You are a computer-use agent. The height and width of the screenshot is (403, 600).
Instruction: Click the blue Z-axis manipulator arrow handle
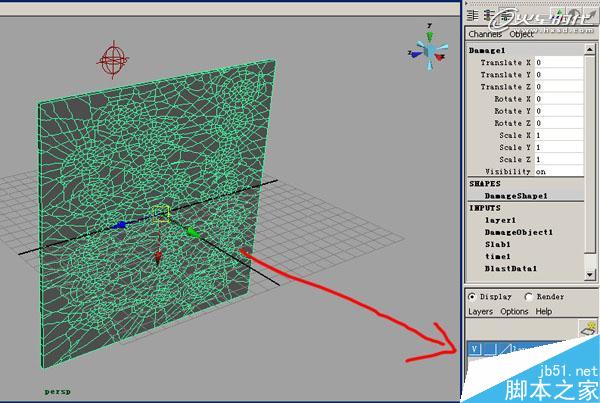(x=121, y=225)
